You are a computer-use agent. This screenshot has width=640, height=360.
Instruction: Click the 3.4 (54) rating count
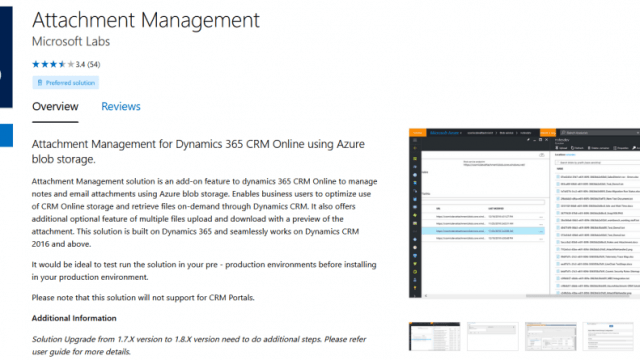88,64
